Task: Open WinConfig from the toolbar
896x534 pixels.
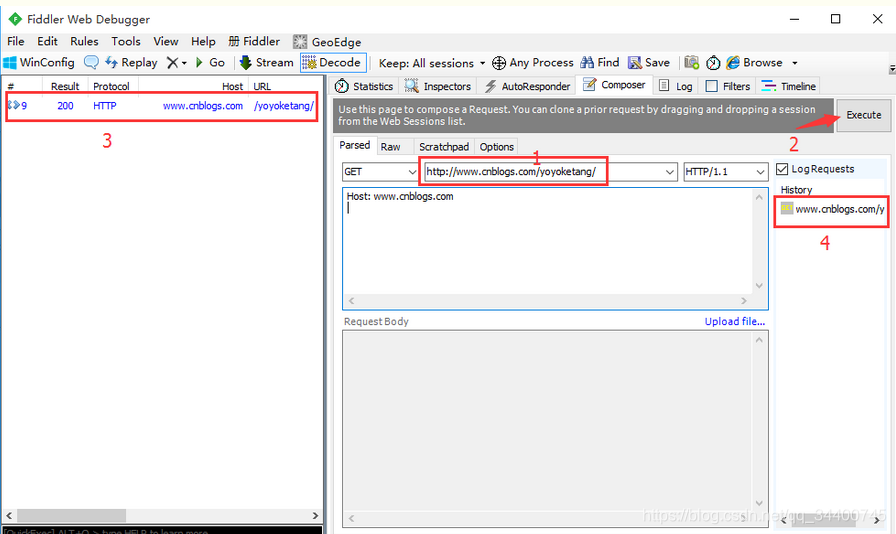Action: point(39,62)
